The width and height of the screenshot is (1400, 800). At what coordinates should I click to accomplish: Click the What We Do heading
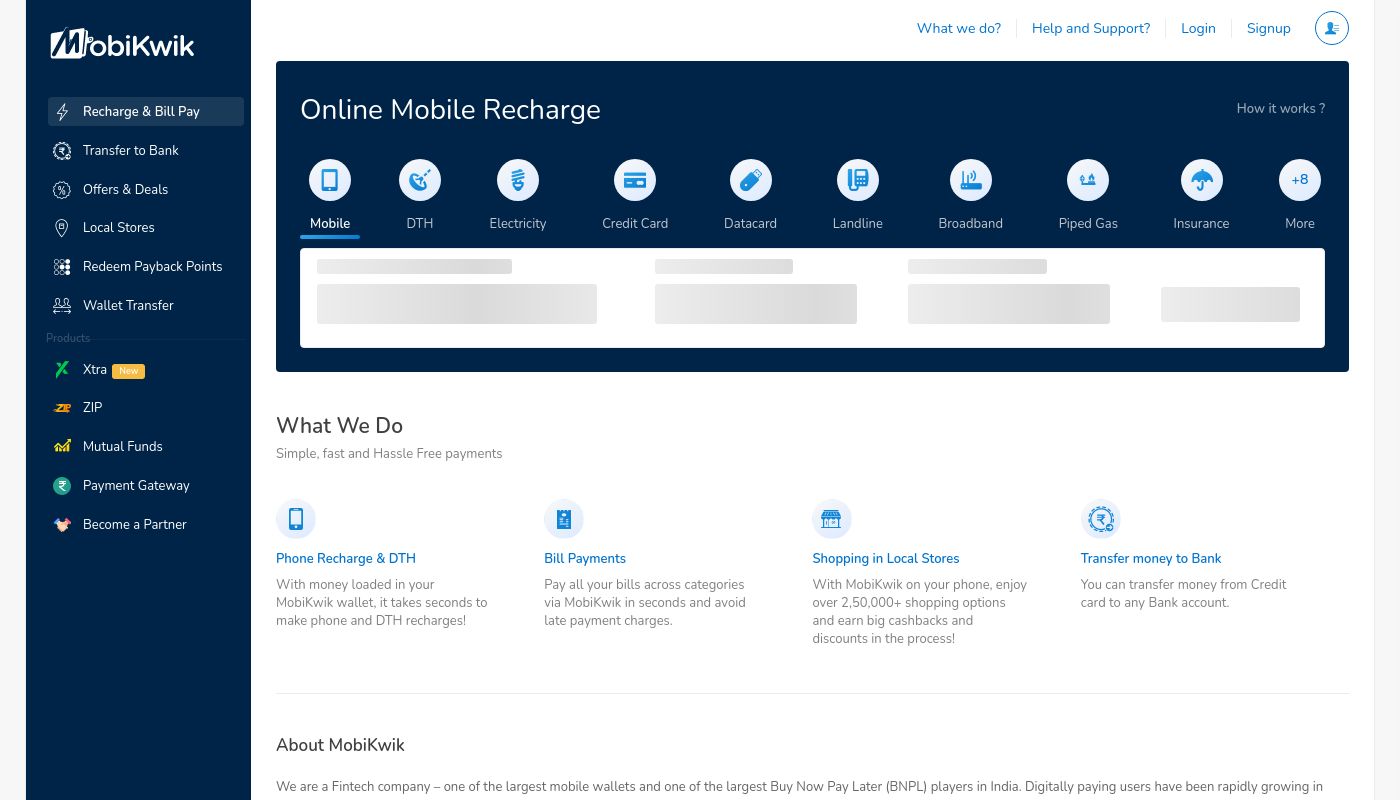click(339, 426)
